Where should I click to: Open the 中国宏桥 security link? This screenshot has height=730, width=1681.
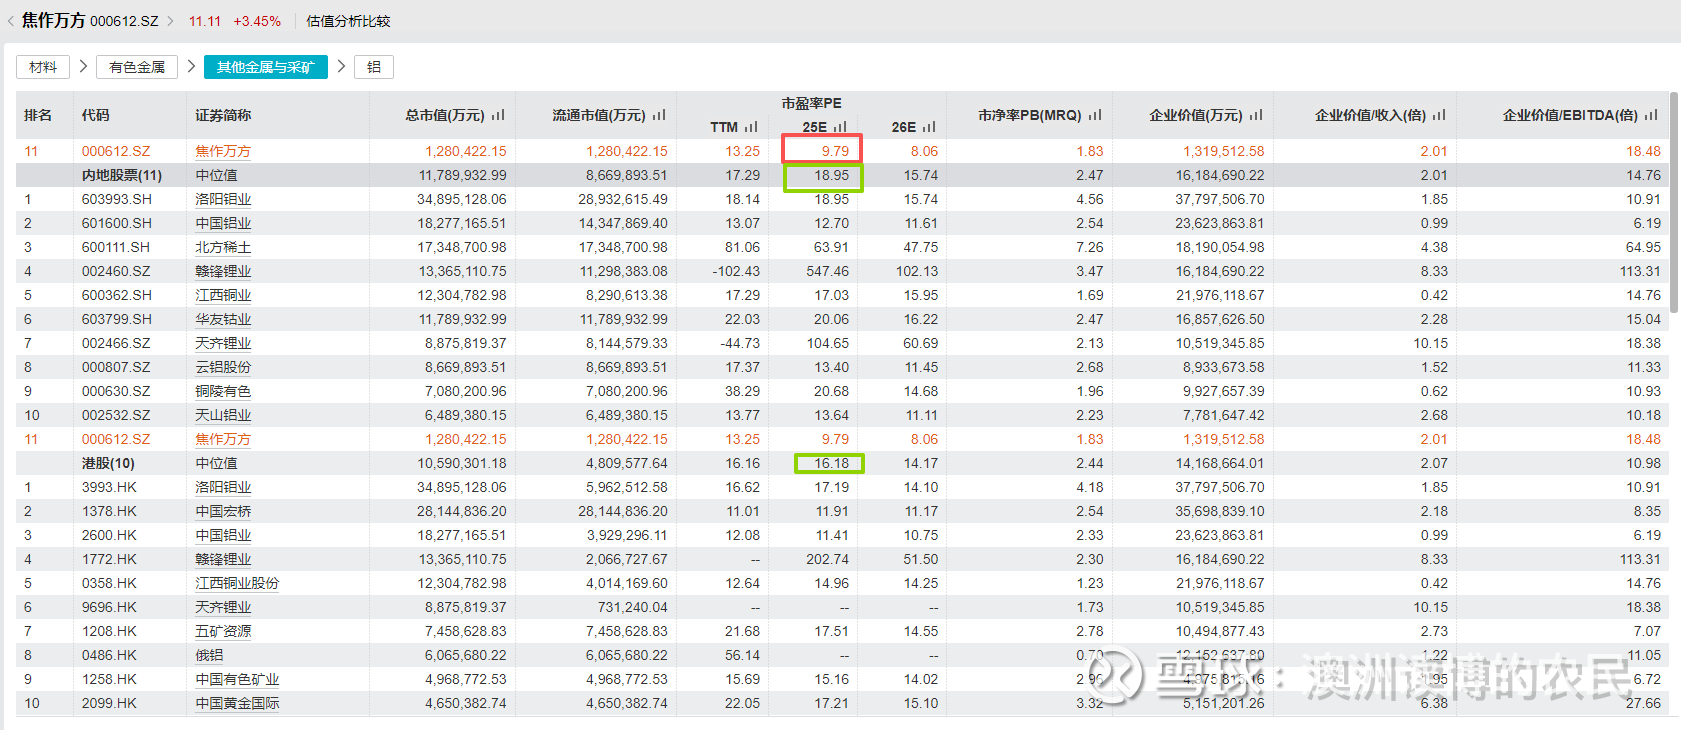[x=223, y=511]
